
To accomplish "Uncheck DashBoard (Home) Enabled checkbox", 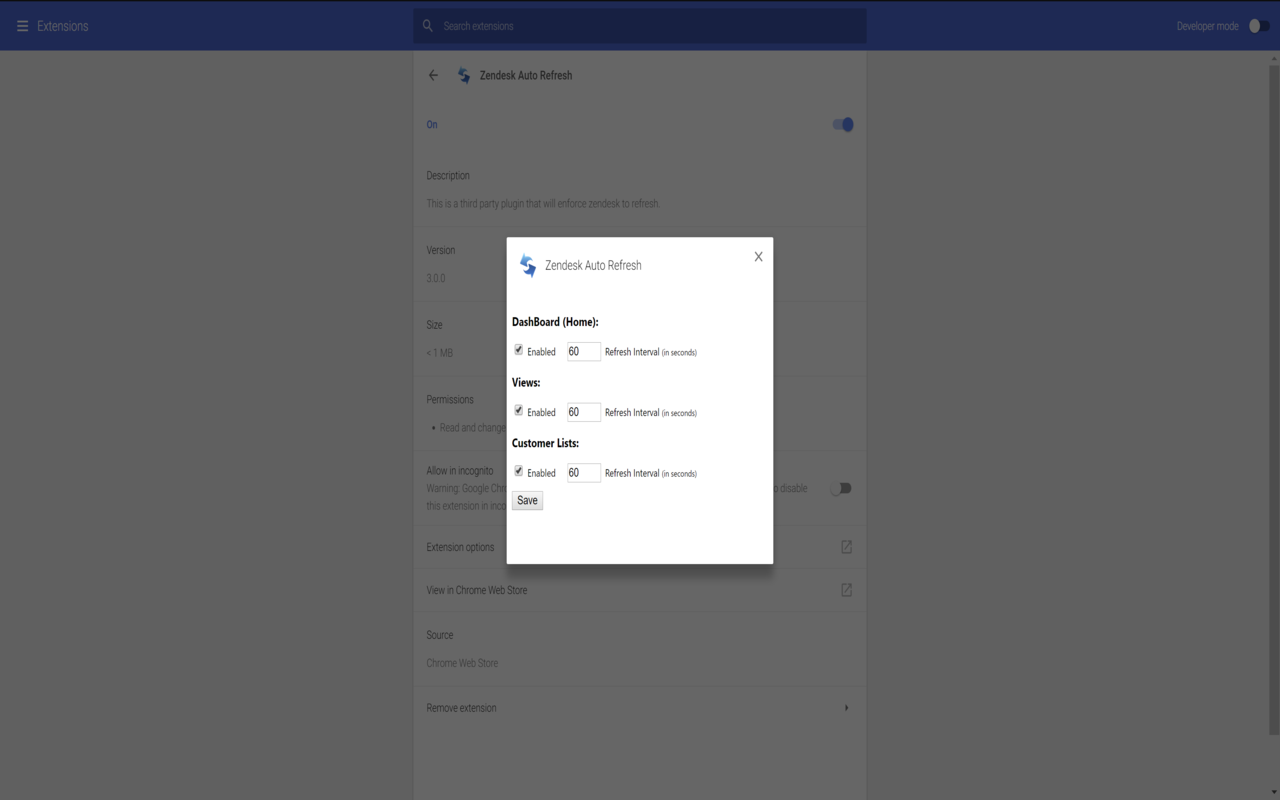I will [518, 350].
